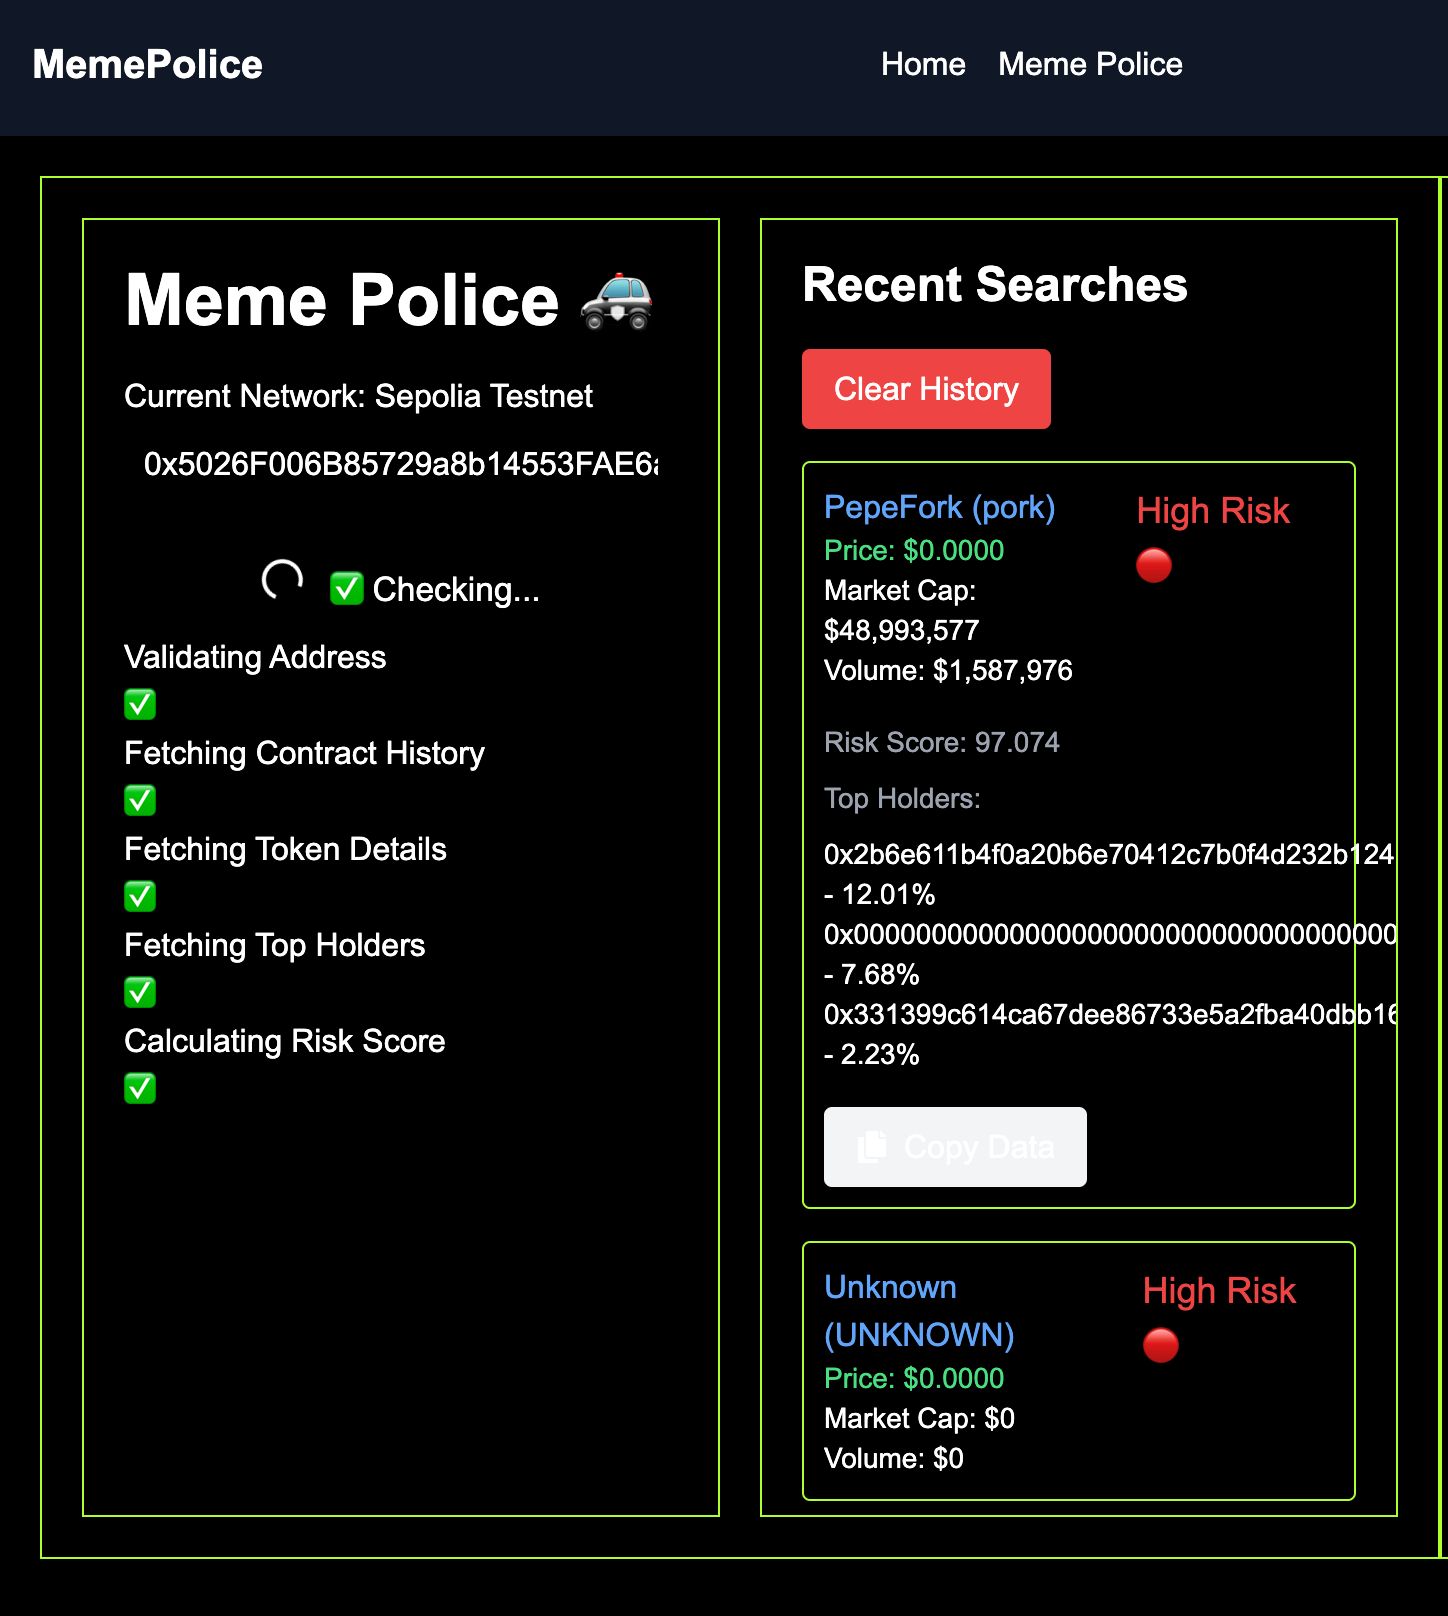The width and height of the screenshot is (1448, 1616).
Task: Select 'Fetching Contract History' step label
Action: (x=304, y=753)
